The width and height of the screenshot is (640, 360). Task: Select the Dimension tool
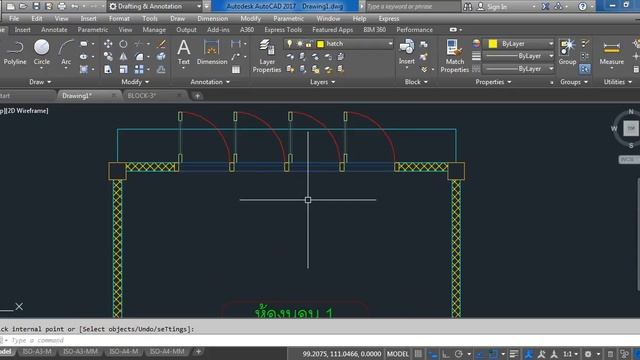212,52
